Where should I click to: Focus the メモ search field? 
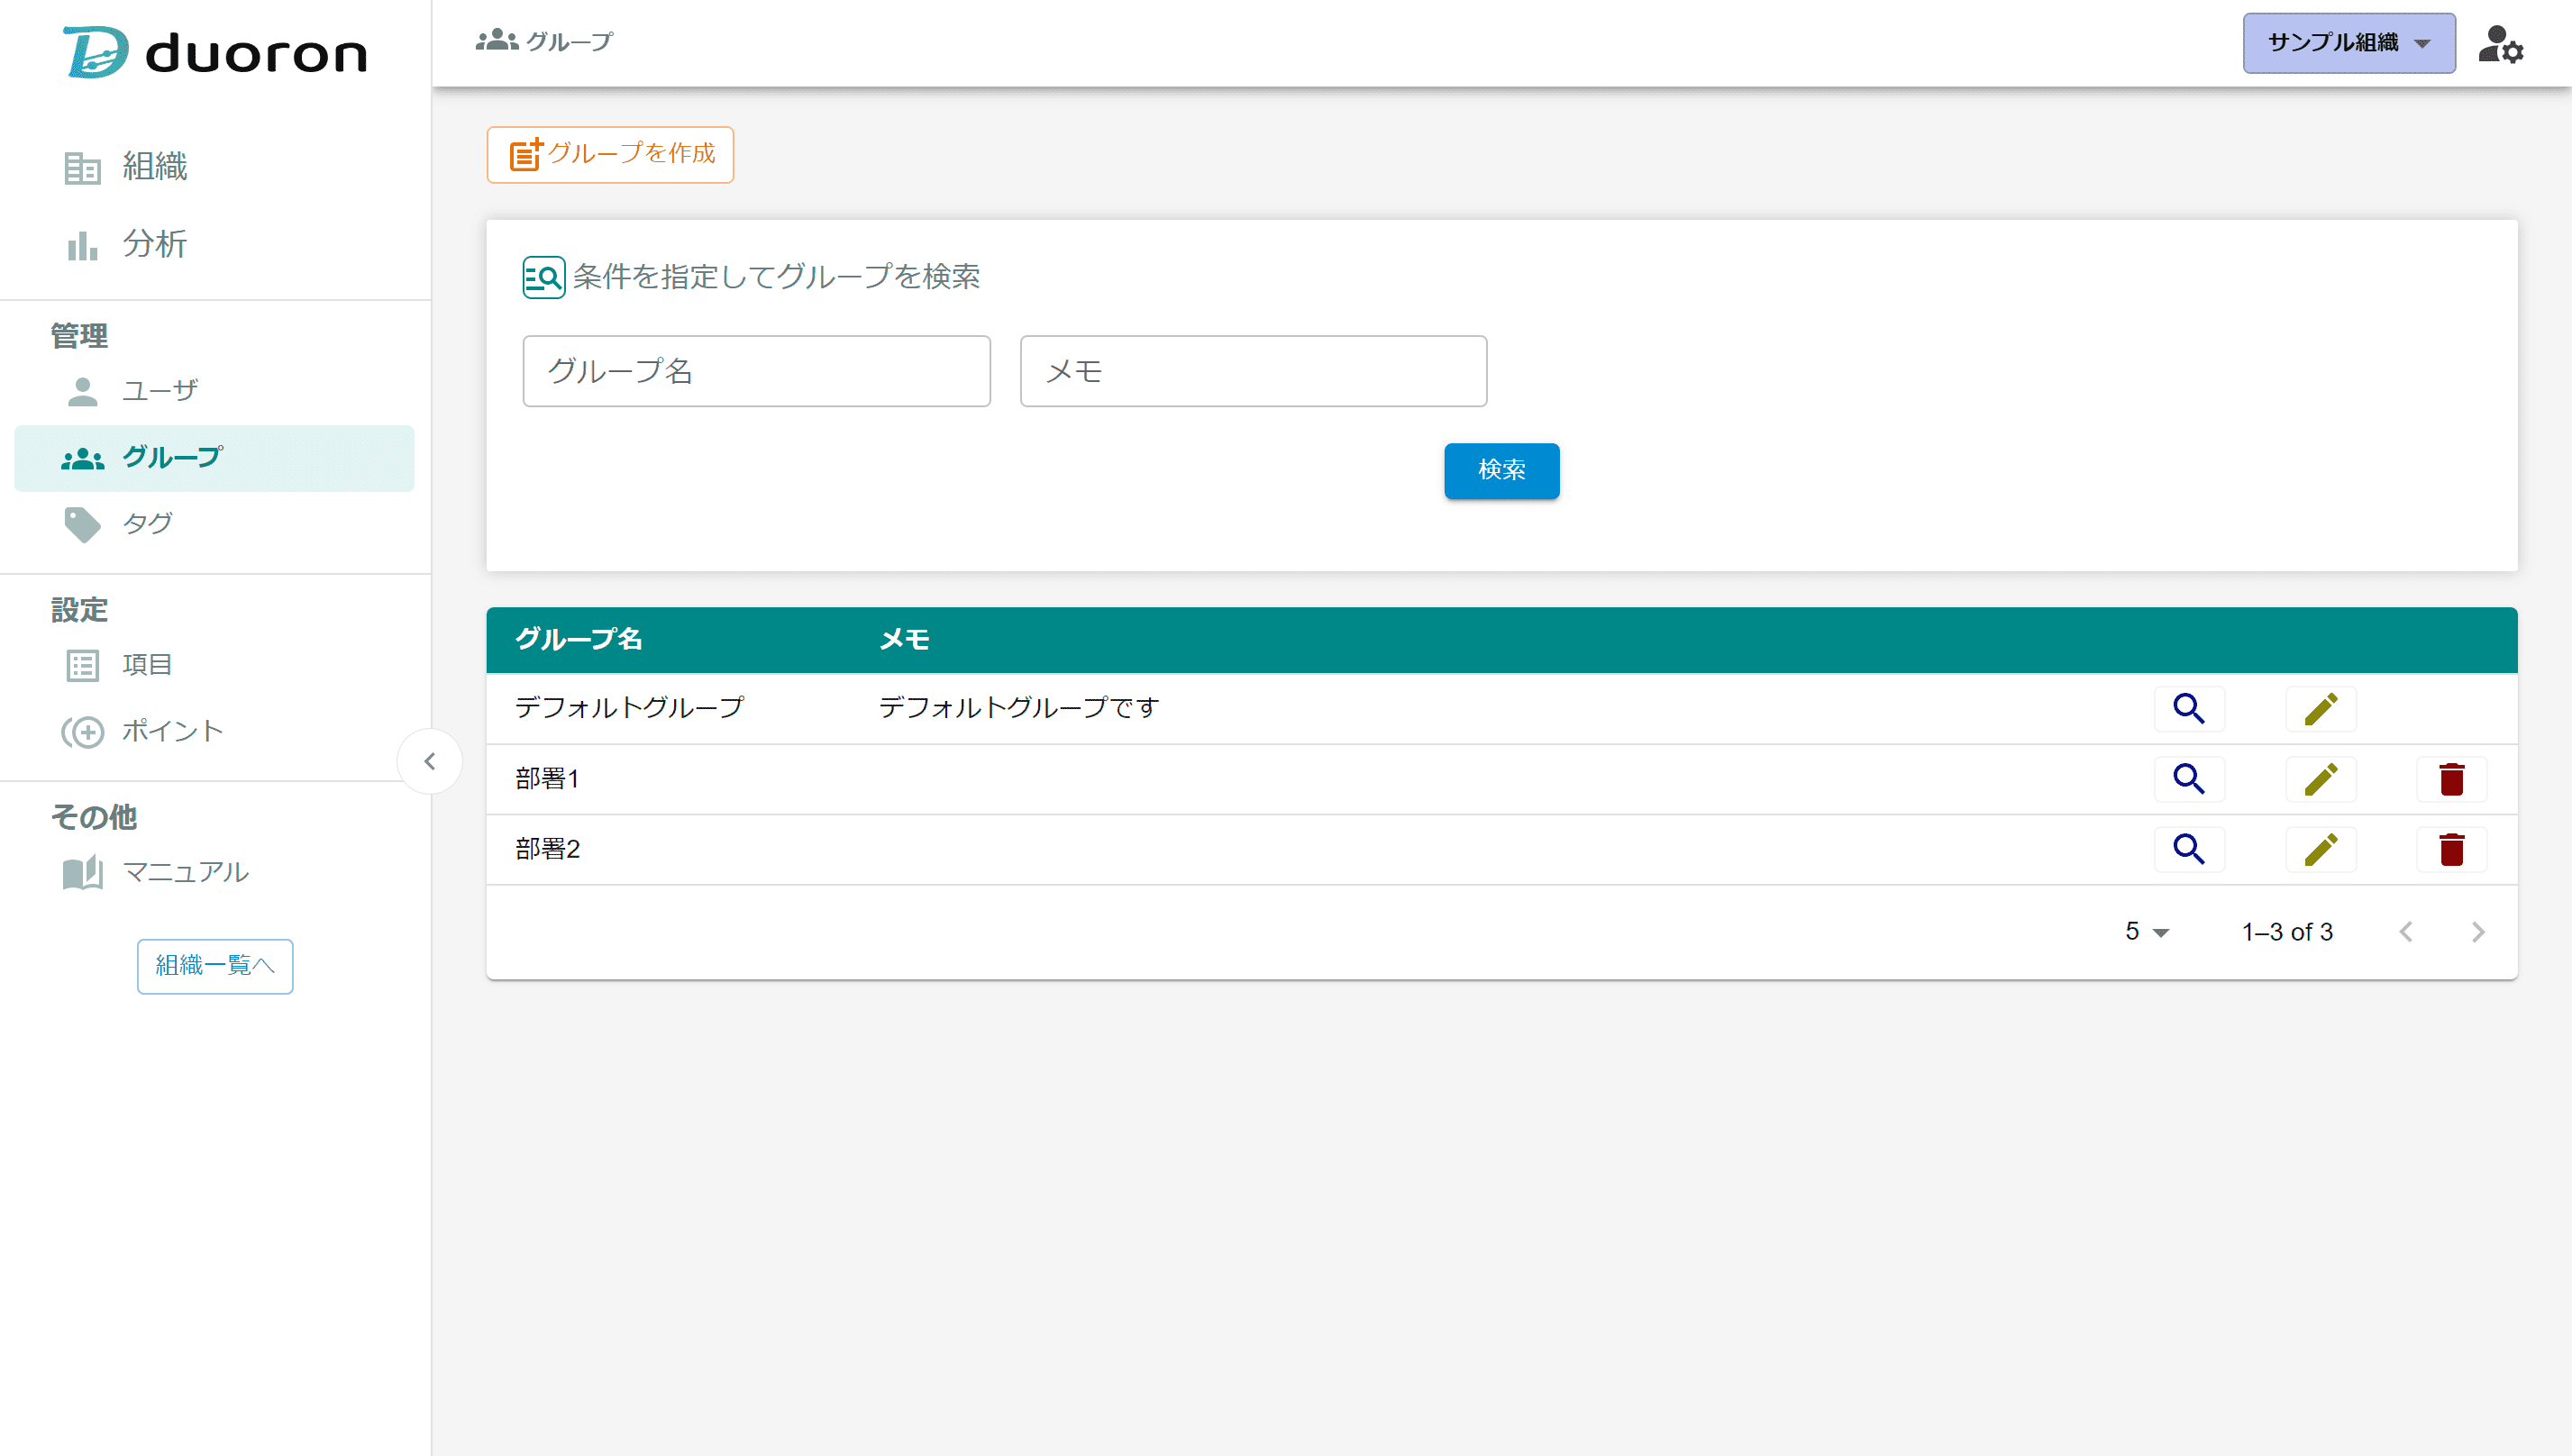[x=1254, y=371]
